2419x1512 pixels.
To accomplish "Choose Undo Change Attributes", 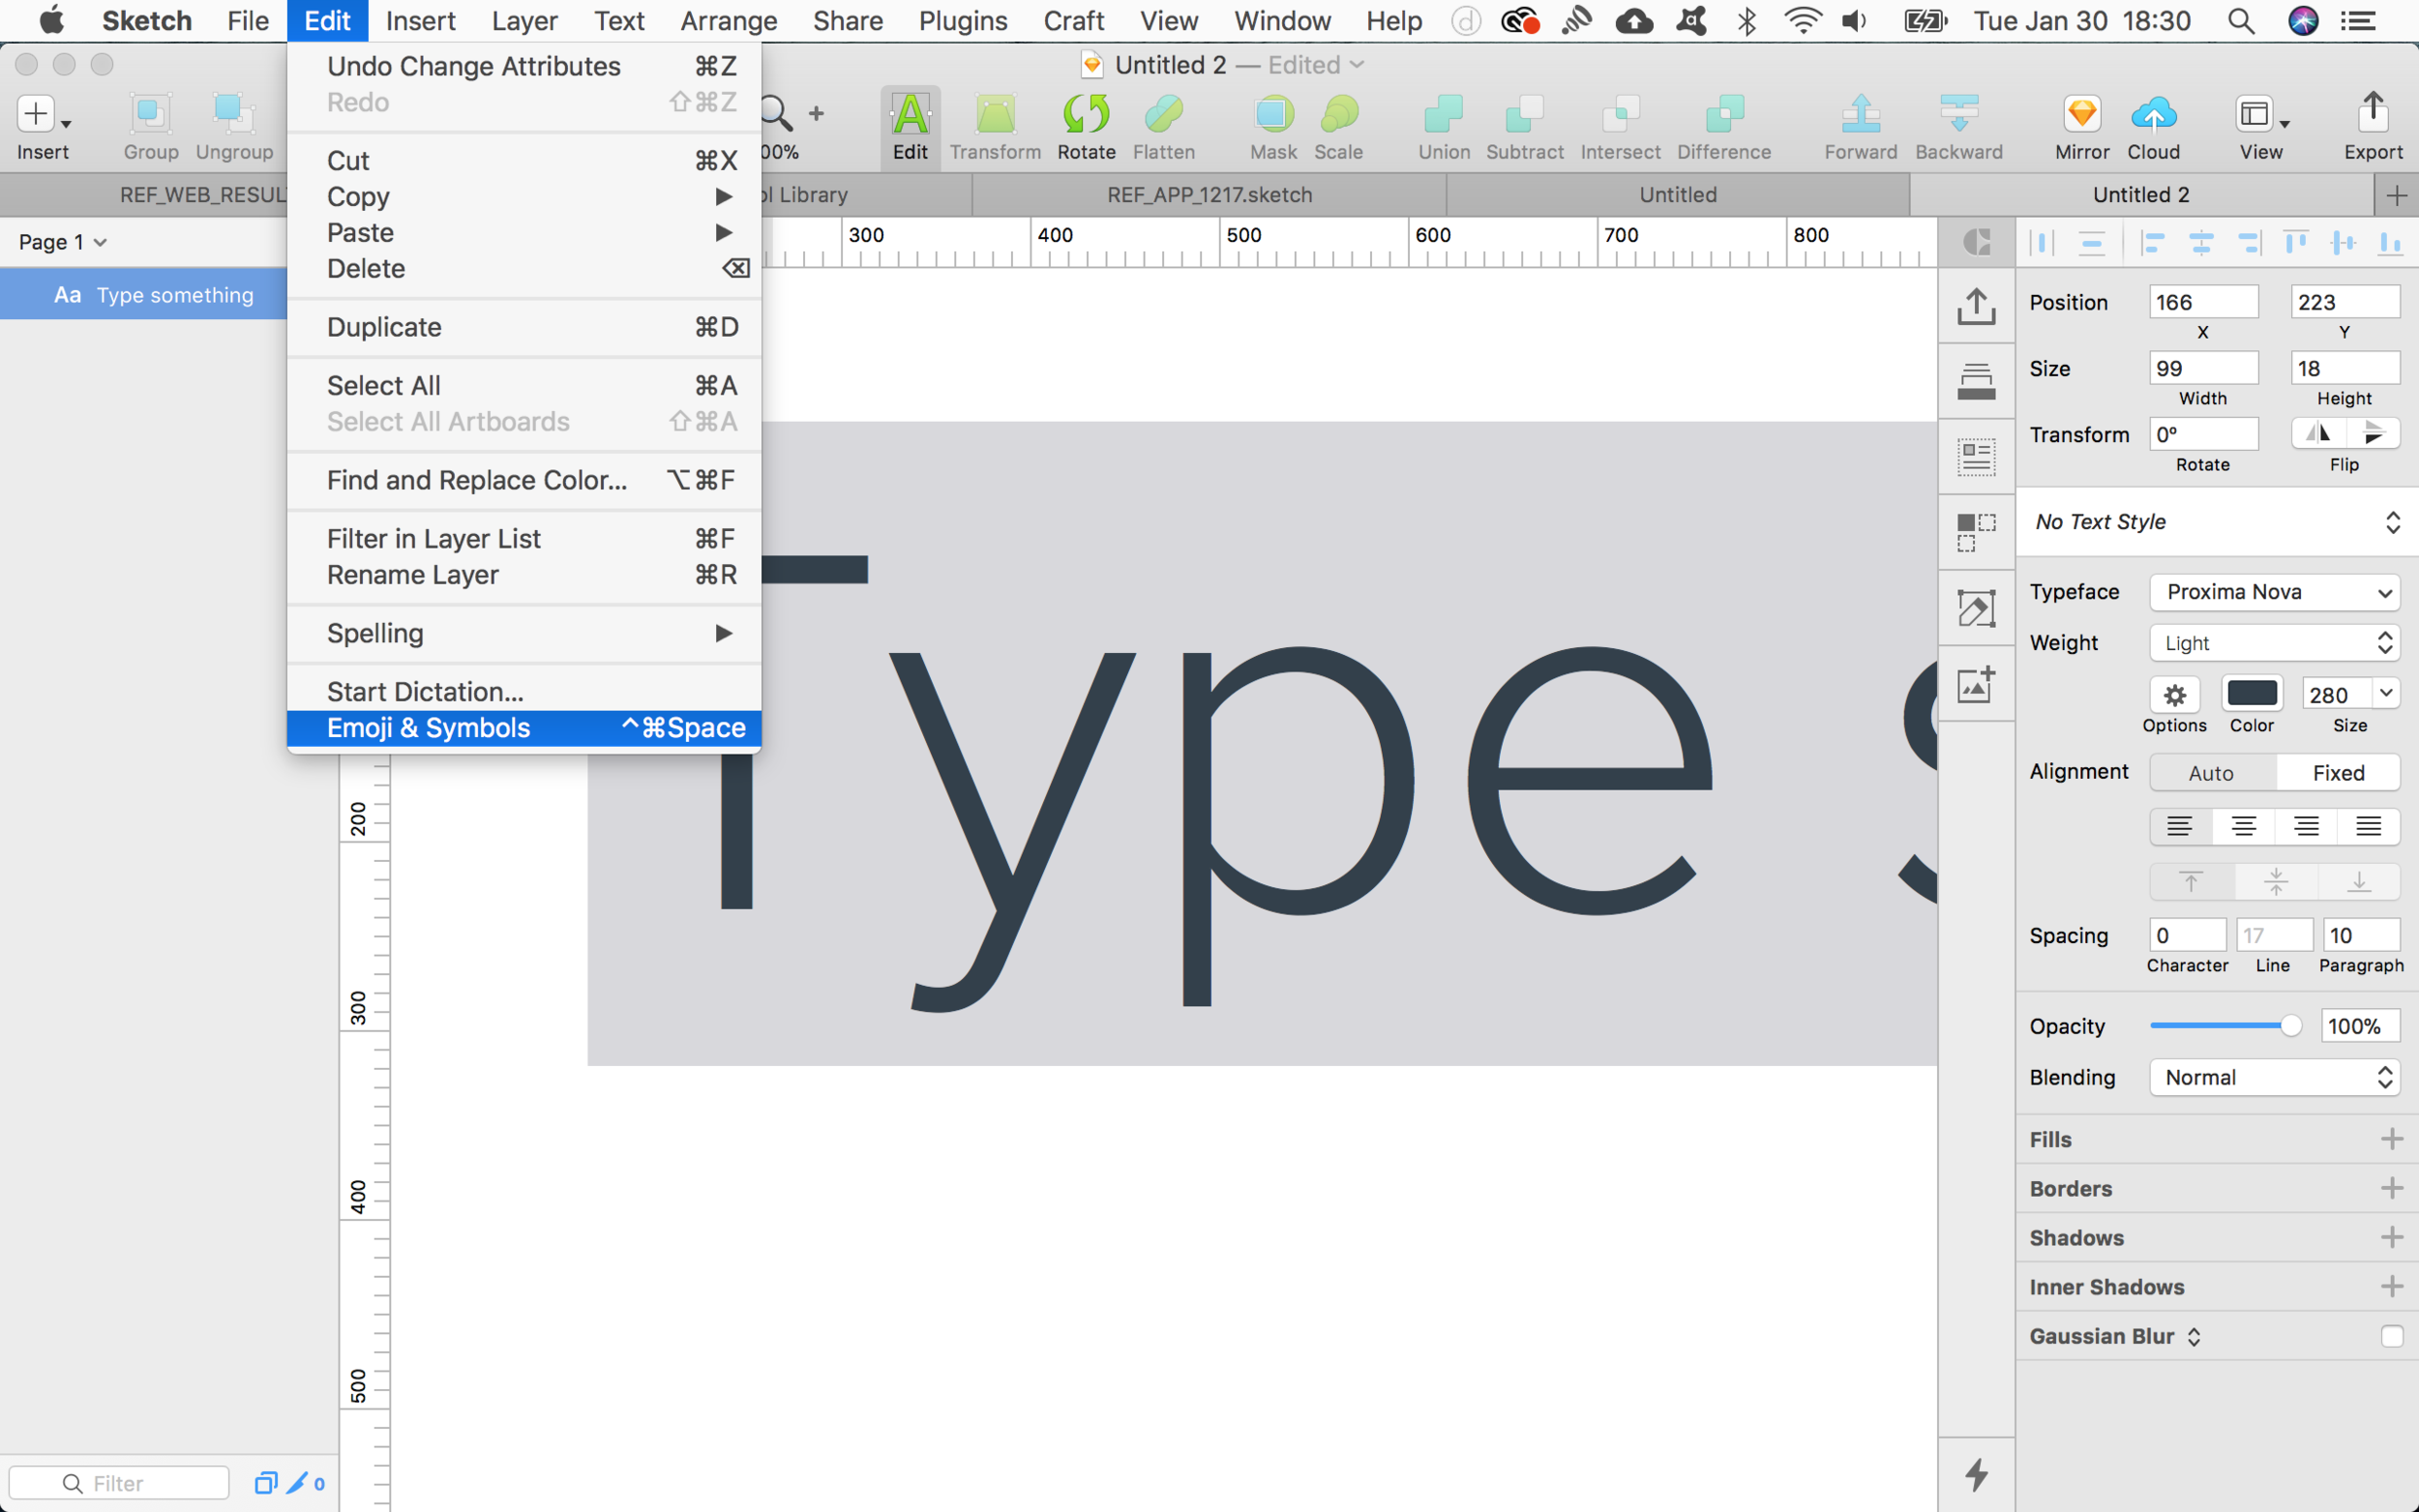I will click(x=524, y=66).
